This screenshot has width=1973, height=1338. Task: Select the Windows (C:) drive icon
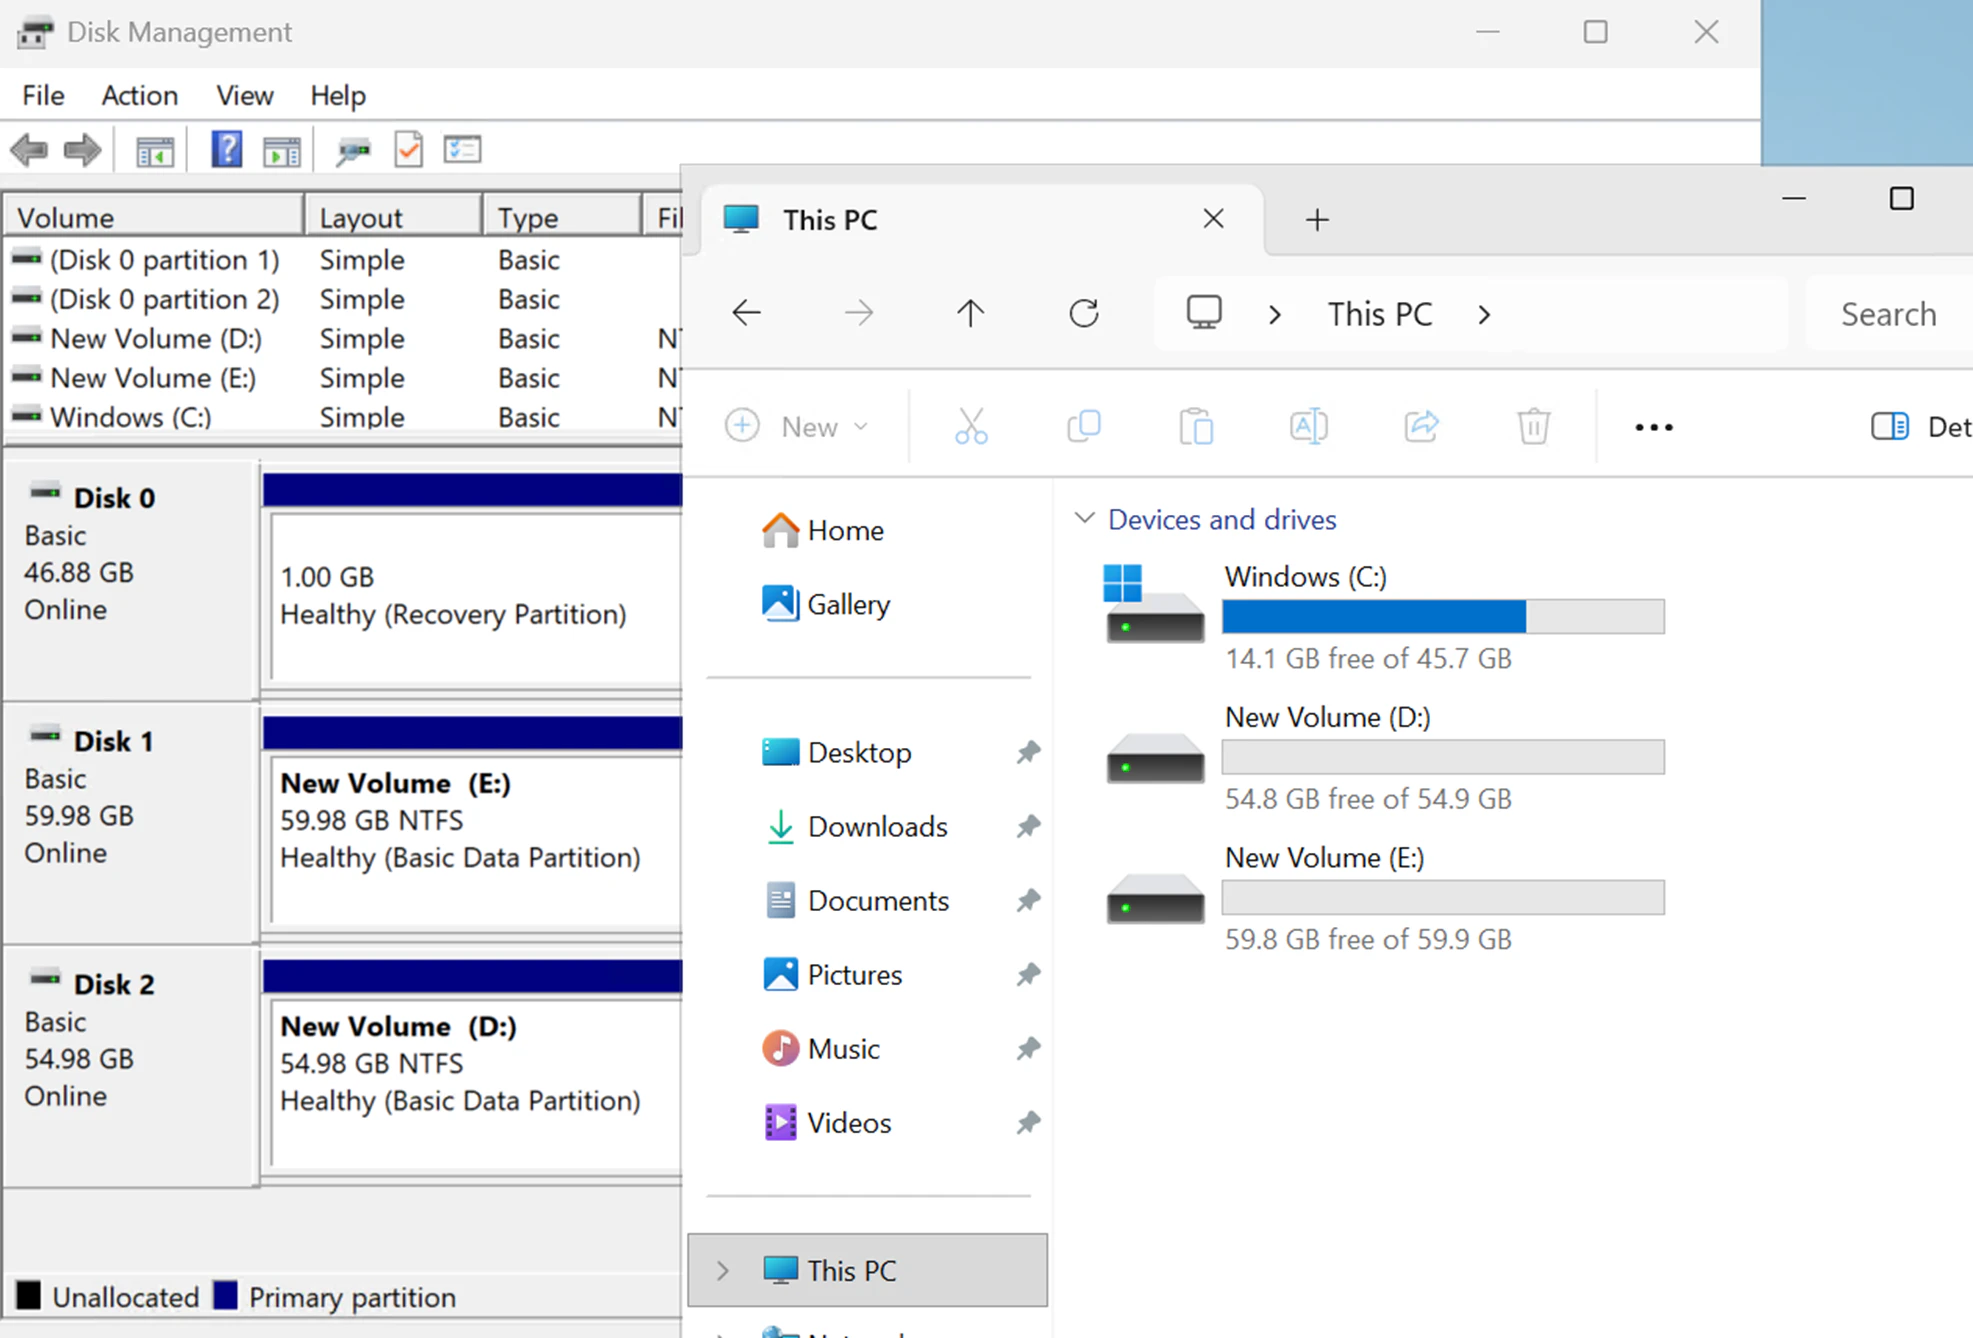point(1154,602)
